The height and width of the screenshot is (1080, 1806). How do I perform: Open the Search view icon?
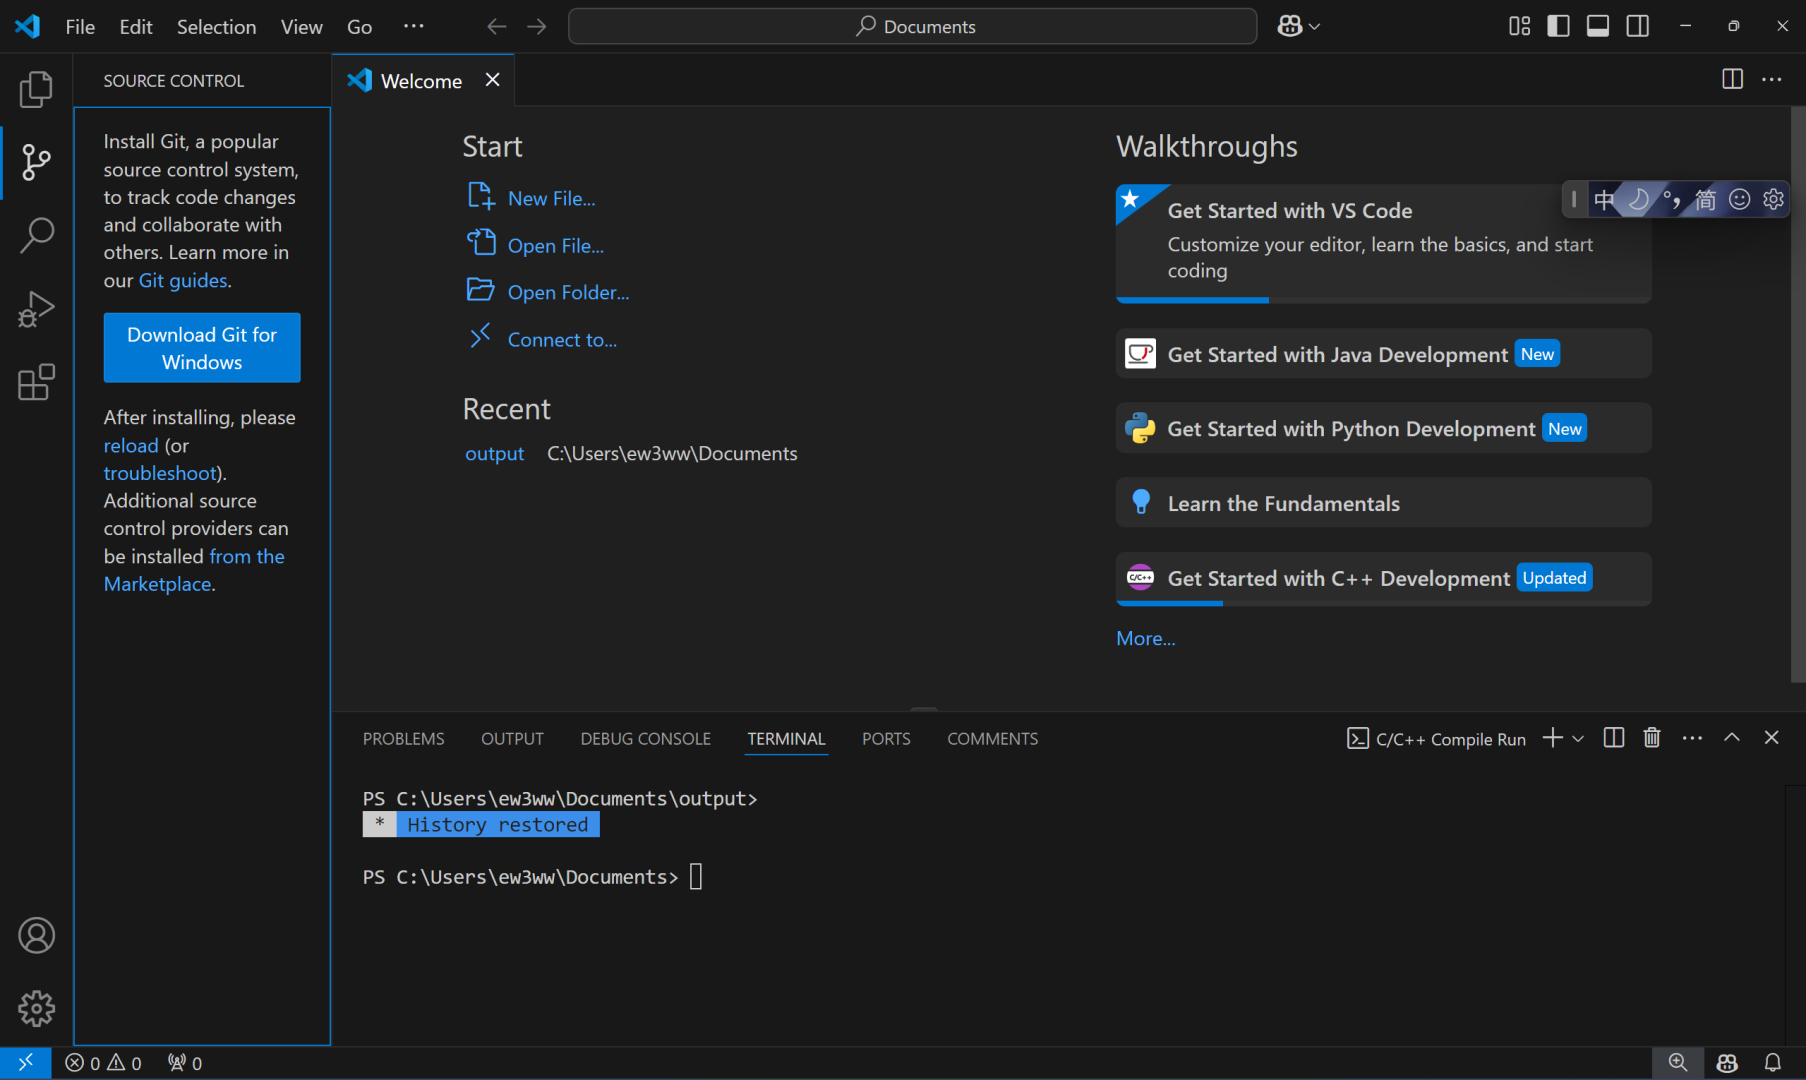coord(36,235)
